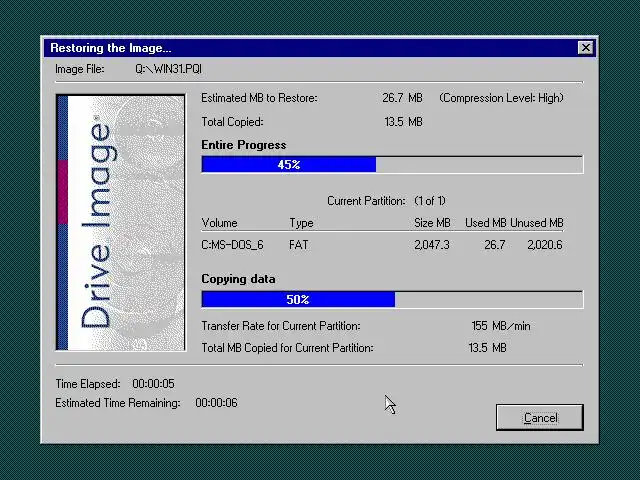Click the Copying data heading
Image resolution: width=640 pixels, height=480 pixels.
click(x=238, y=279)
